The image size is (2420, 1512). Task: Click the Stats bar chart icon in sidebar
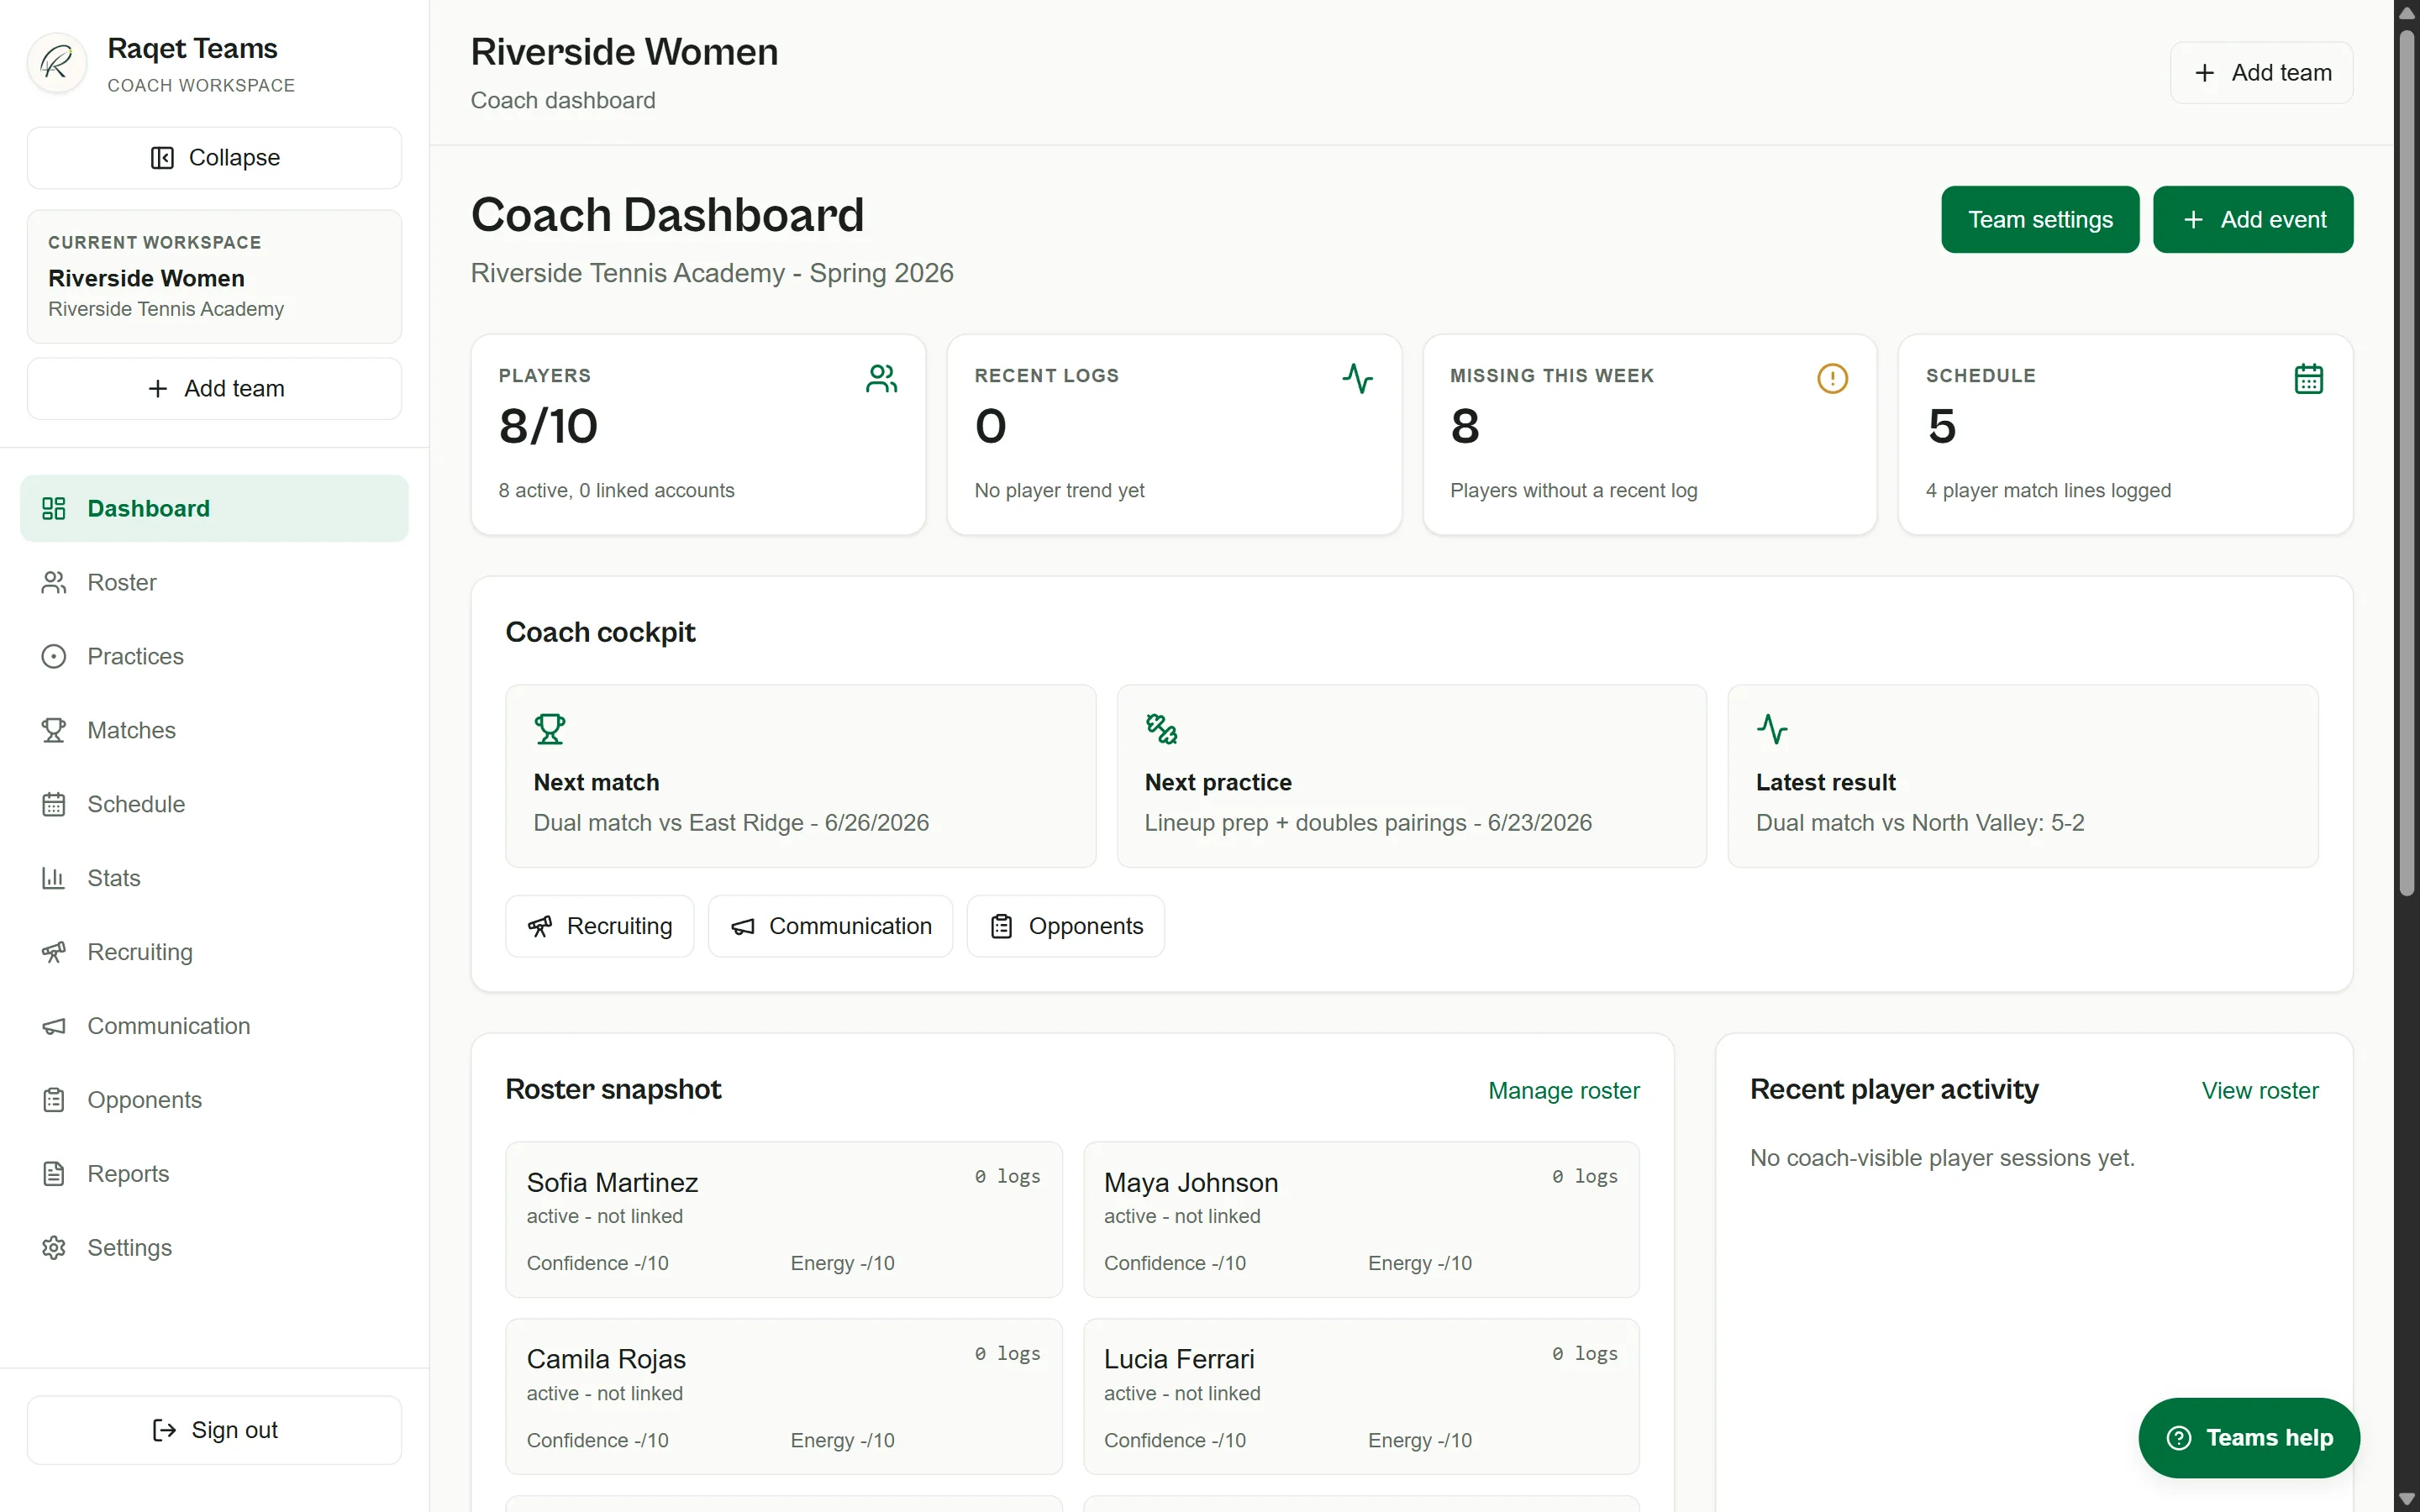[54, 878]
